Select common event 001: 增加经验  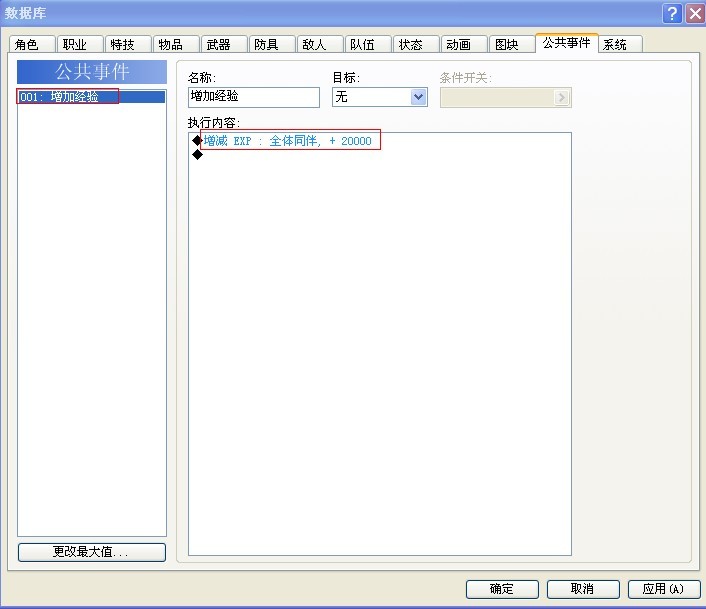92,97
